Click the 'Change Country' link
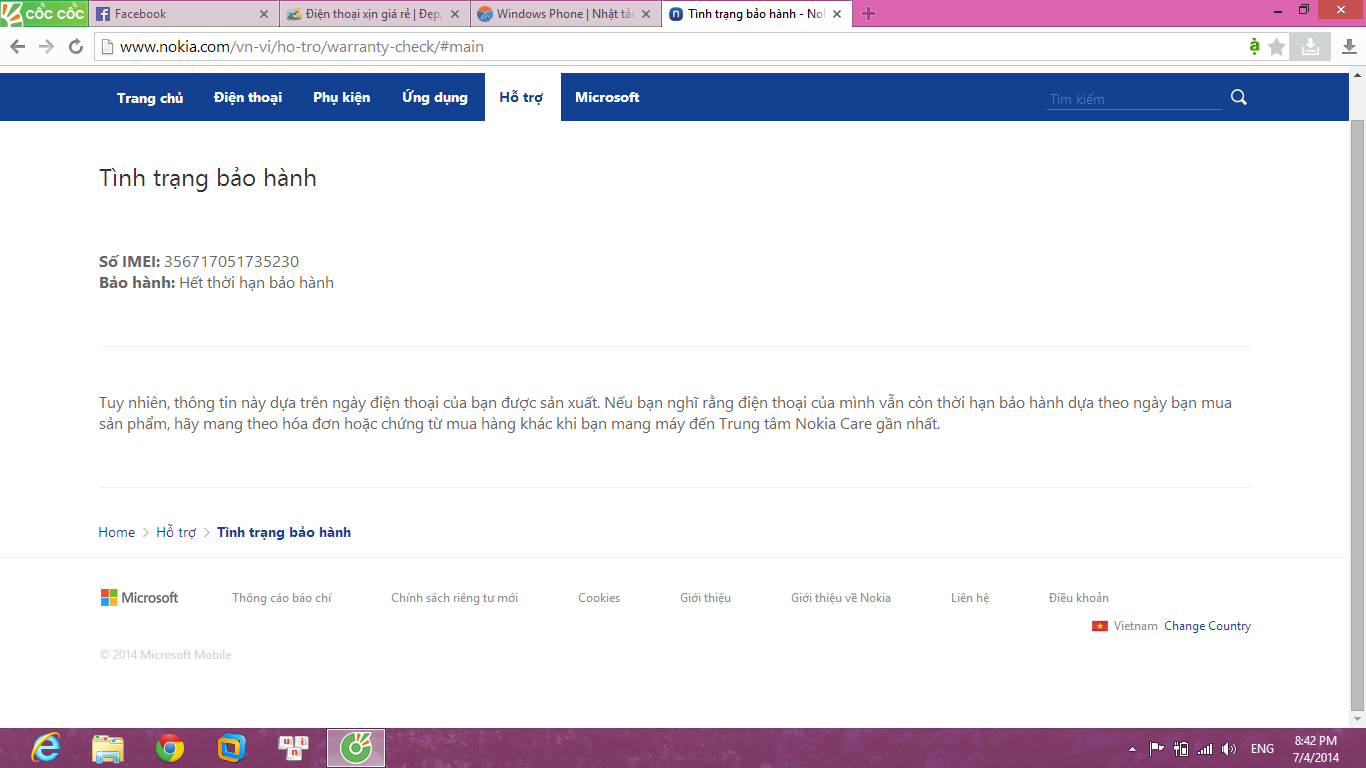The image size is (1366, 768). click(x=1207, y=626)
